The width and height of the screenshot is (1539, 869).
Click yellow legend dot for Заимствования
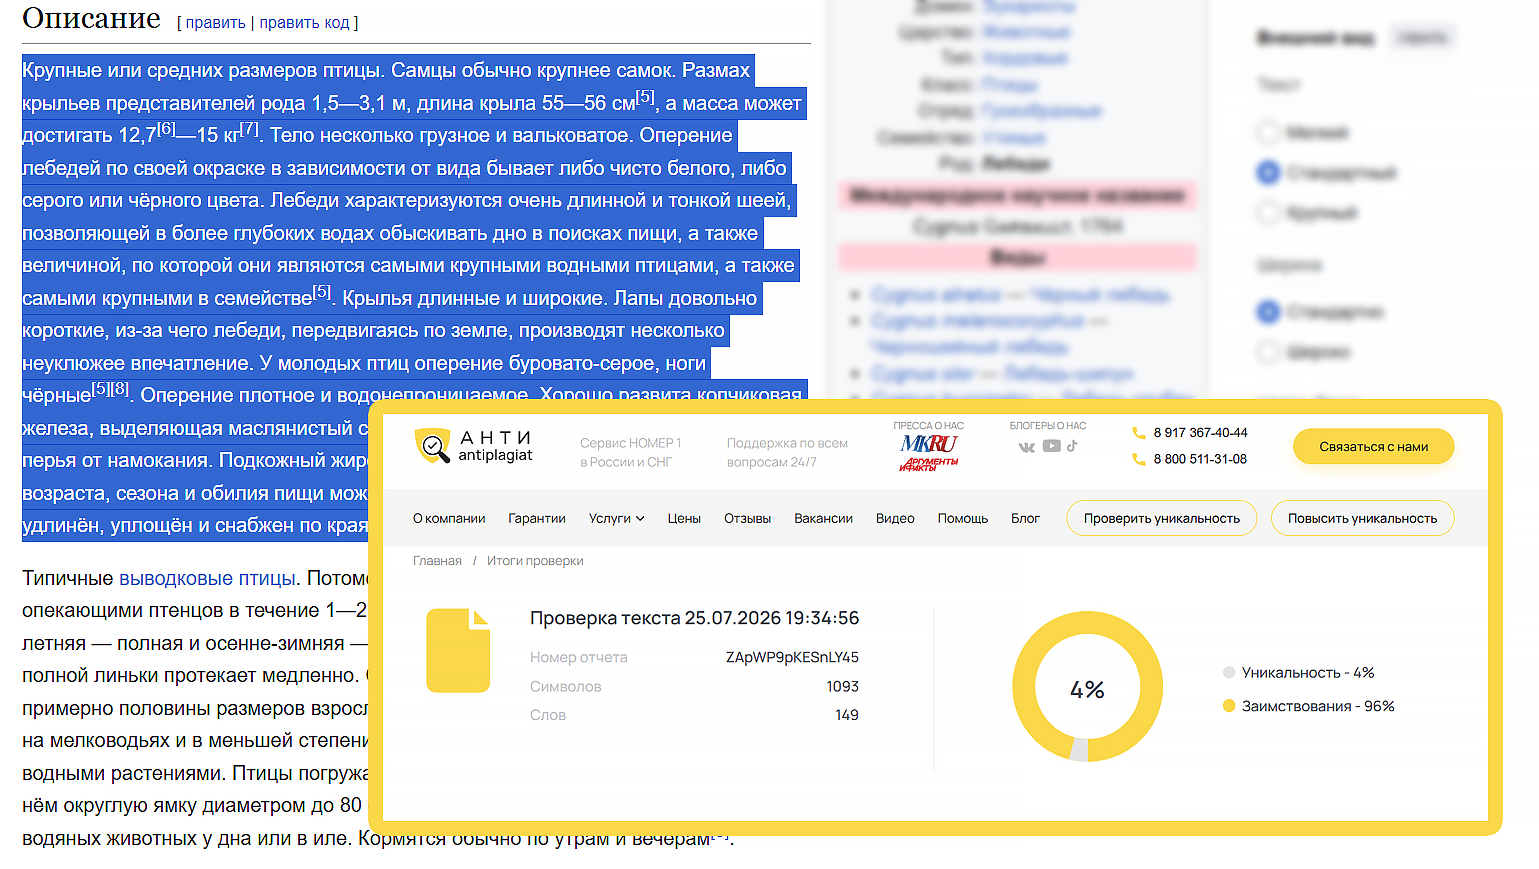(1229, 706)
